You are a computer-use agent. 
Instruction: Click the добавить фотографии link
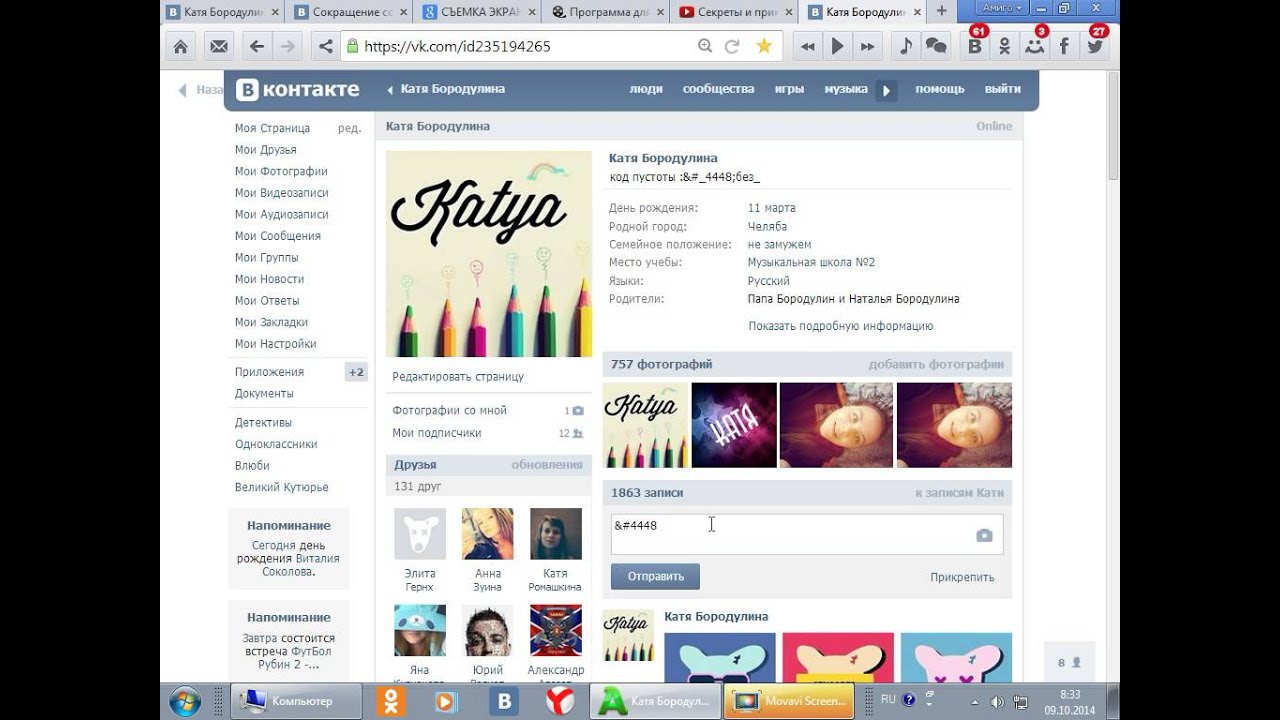point(936,365)
